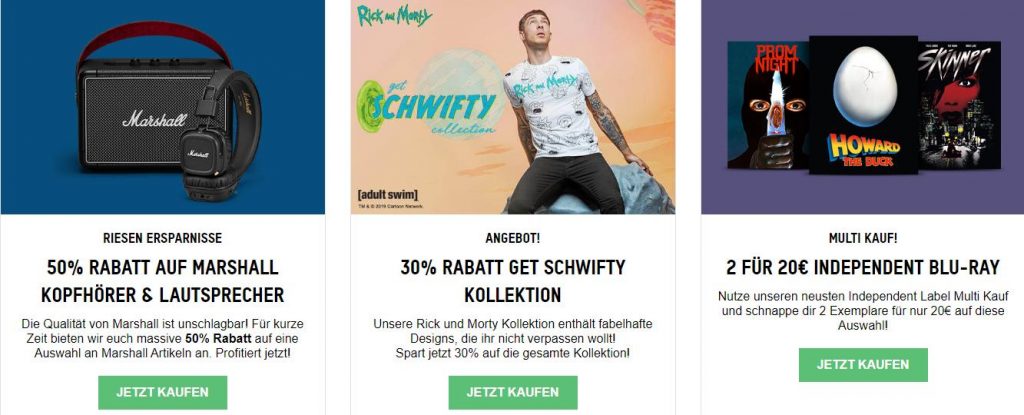Click the Angebot! label

513,239
